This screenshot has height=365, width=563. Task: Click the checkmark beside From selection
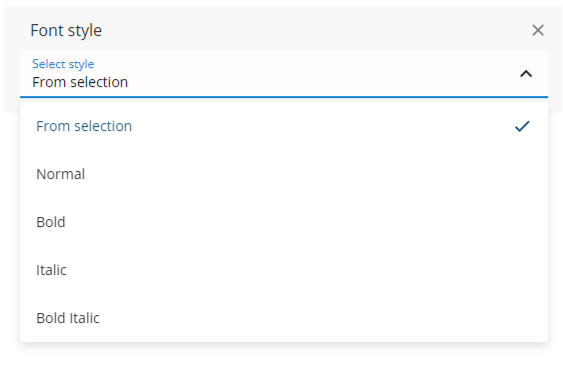pyautogui.click(x=522, y=126)
